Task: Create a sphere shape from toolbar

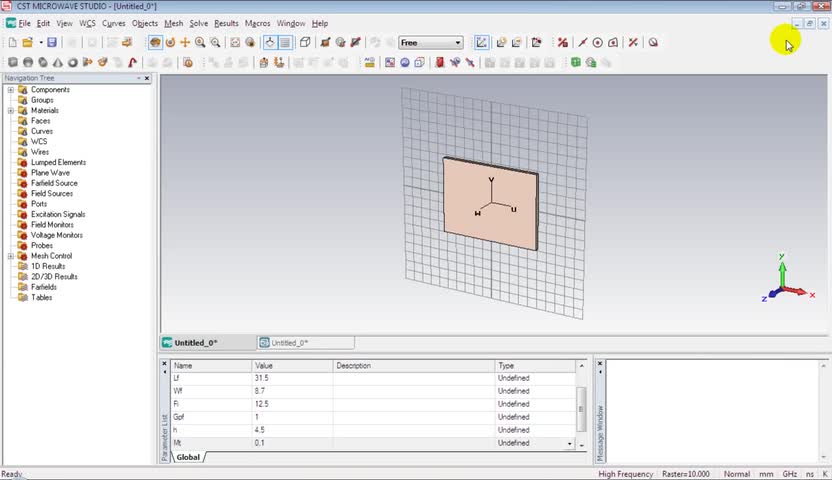Action: pos(27,63)
